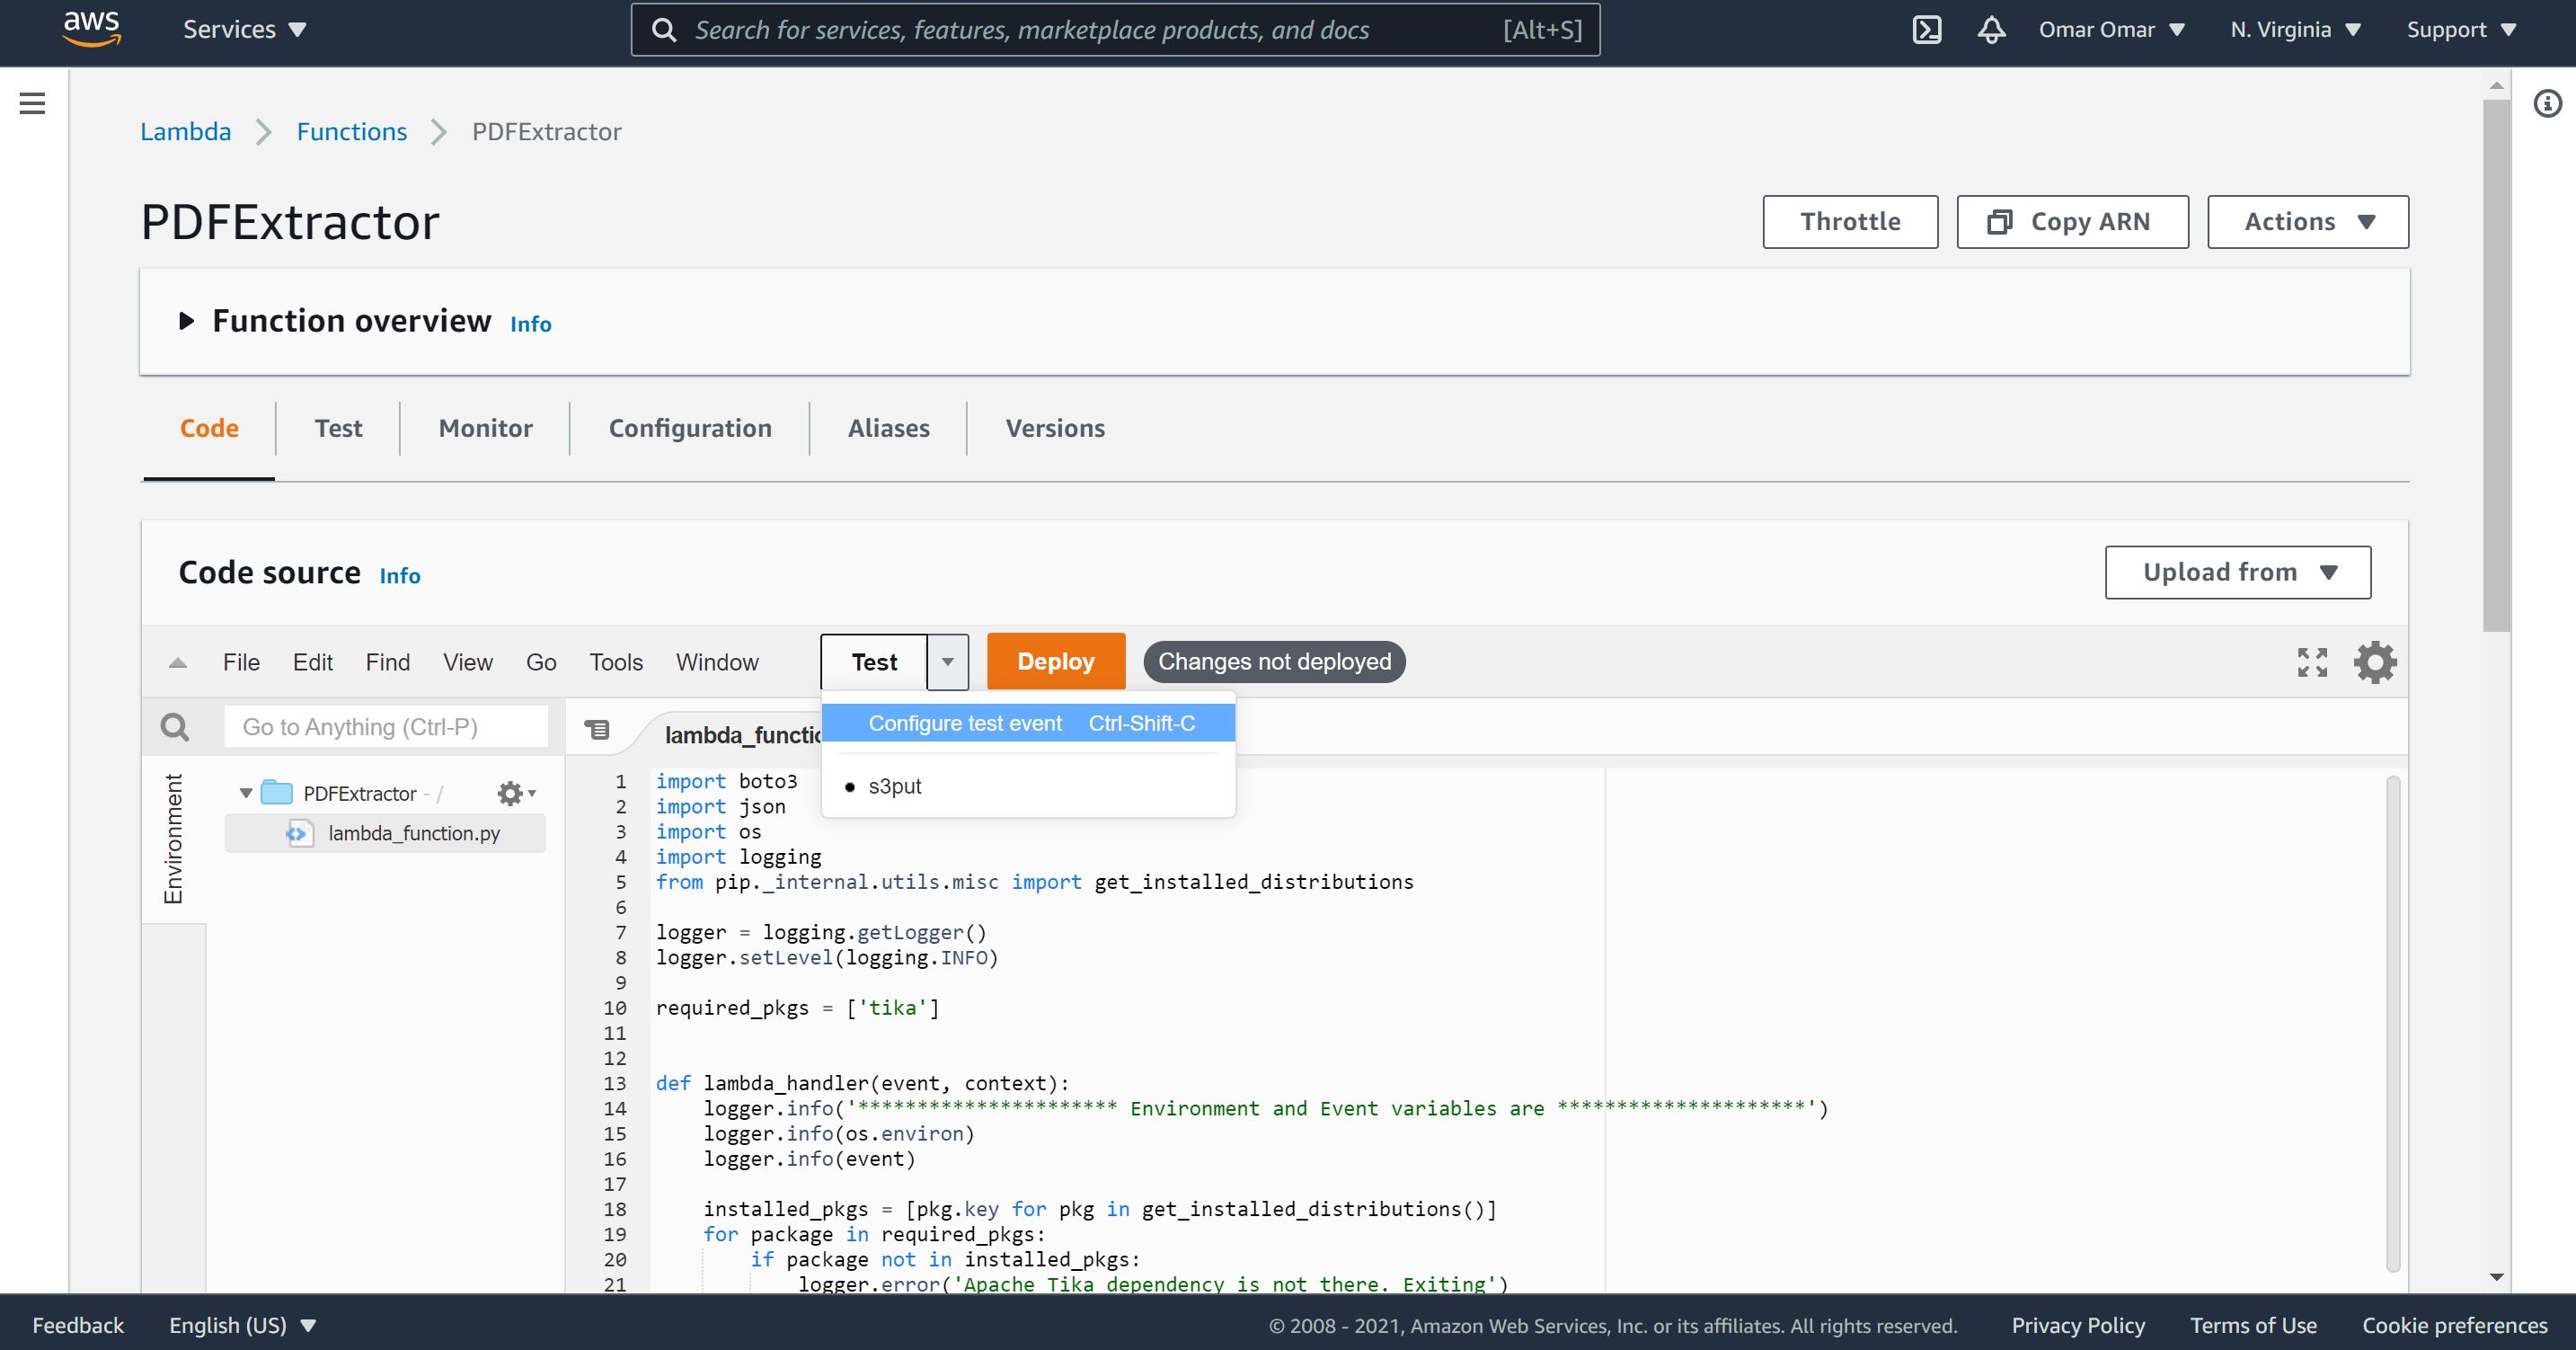2576x1350 pixels.
Task: Click the Test tab in navigation
Action: coord(337,428)
